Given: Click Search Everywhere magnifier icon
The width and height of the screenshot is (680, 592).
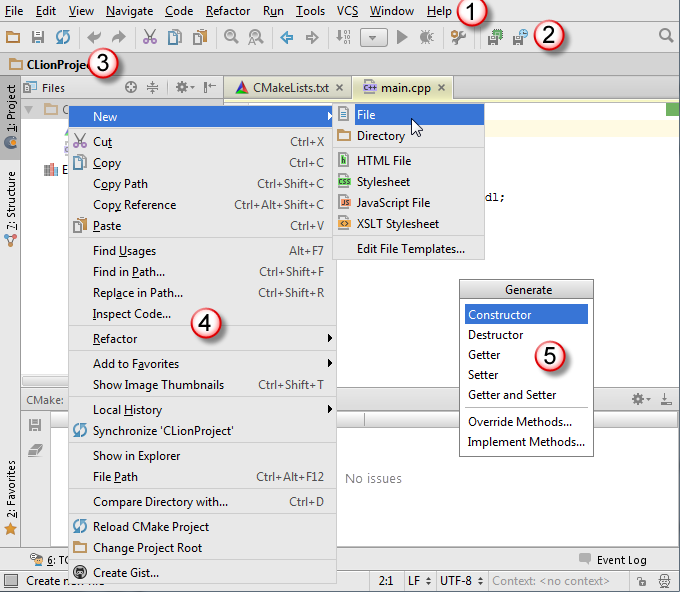Looking at the screenshot, I should click(666, 36).
